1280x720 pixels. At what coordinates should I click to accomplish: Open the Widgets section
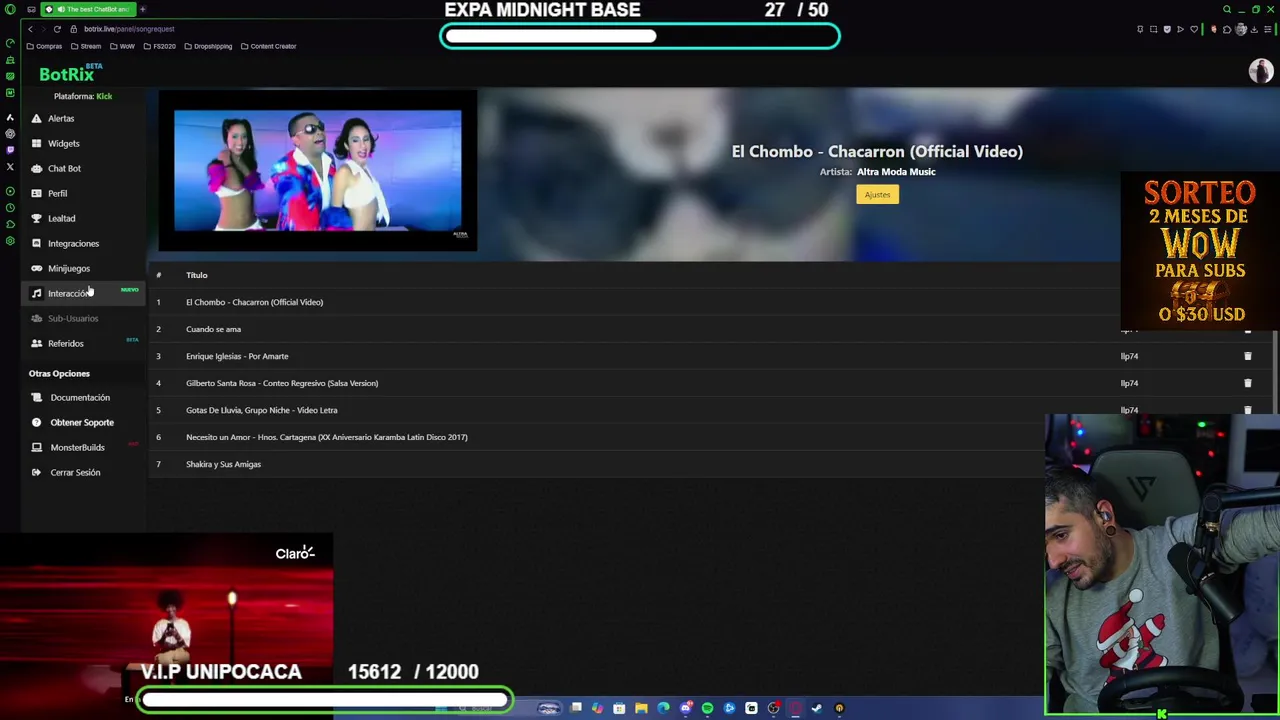point(63,143)
